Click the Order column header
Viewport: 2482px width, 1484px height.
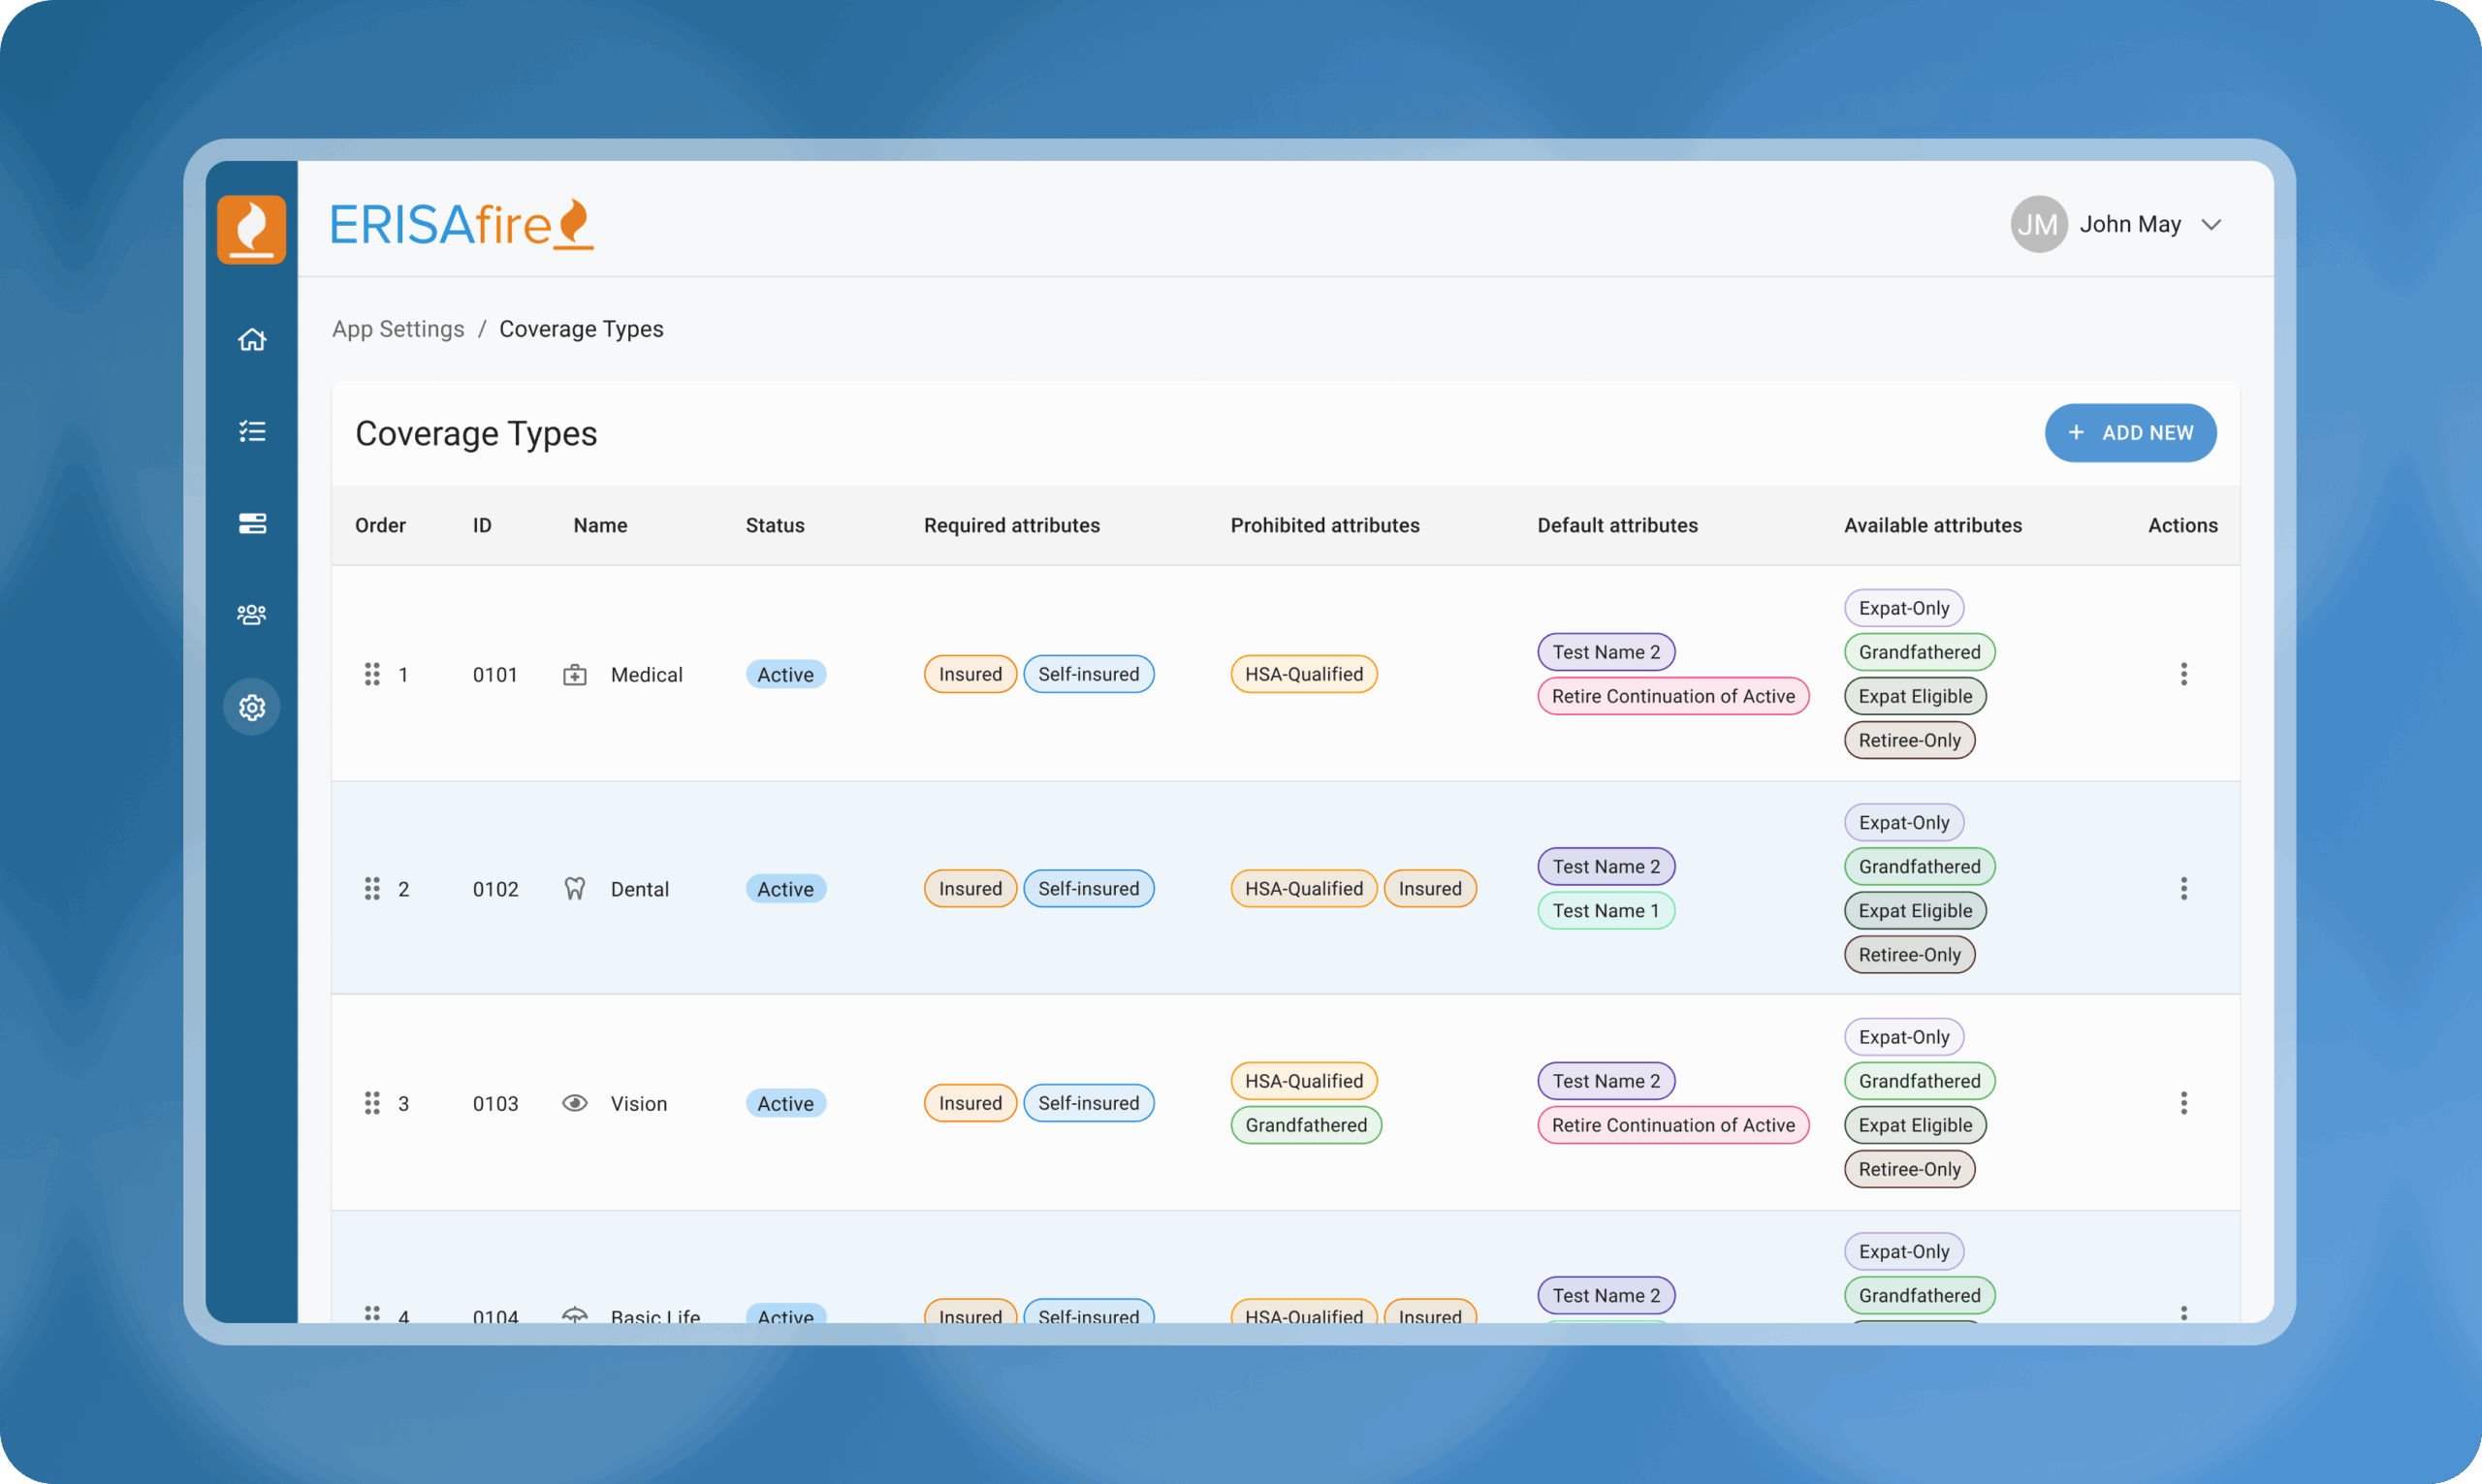click(380, 525)
